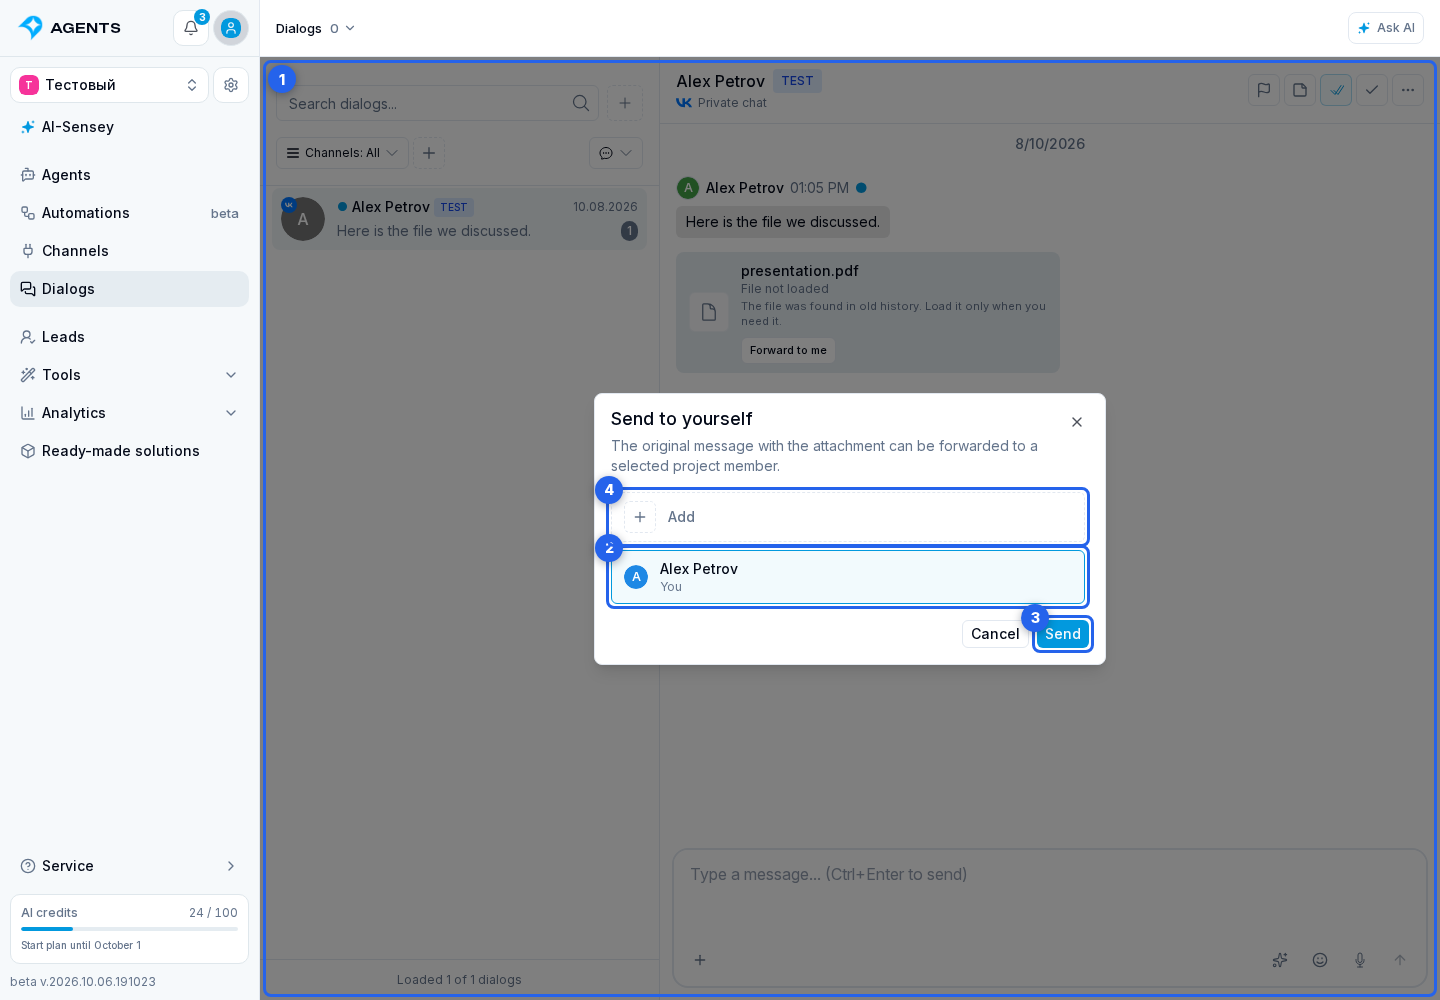Image resolution: width=1440 pixels, height=1000 pixels.
Task: Click the search magnifier in dialogs search
Action: click(x=581, y=103)
